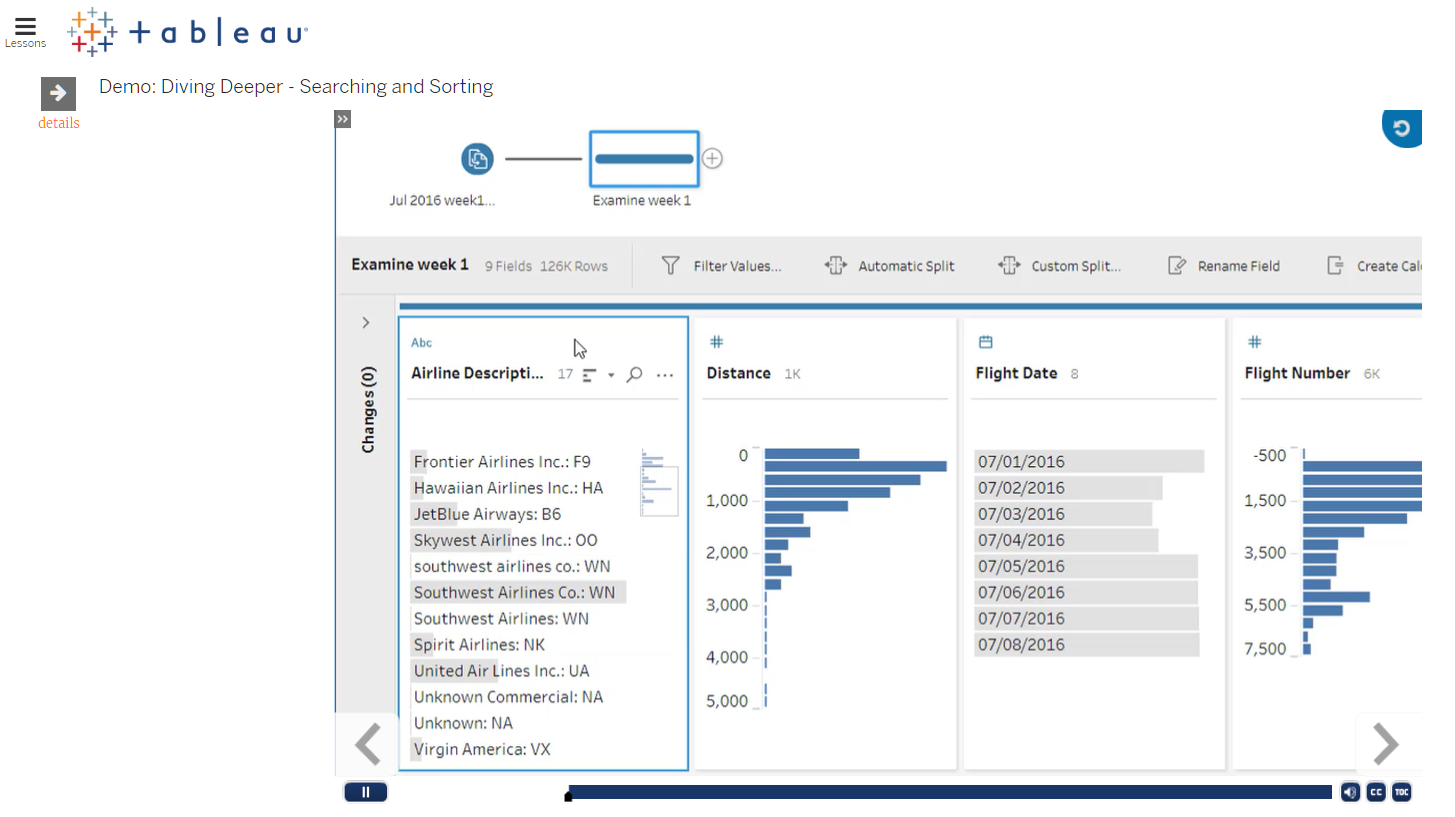Select Unknown: NA value
This screenshot has height=817, width=1455.
[463, 722]
